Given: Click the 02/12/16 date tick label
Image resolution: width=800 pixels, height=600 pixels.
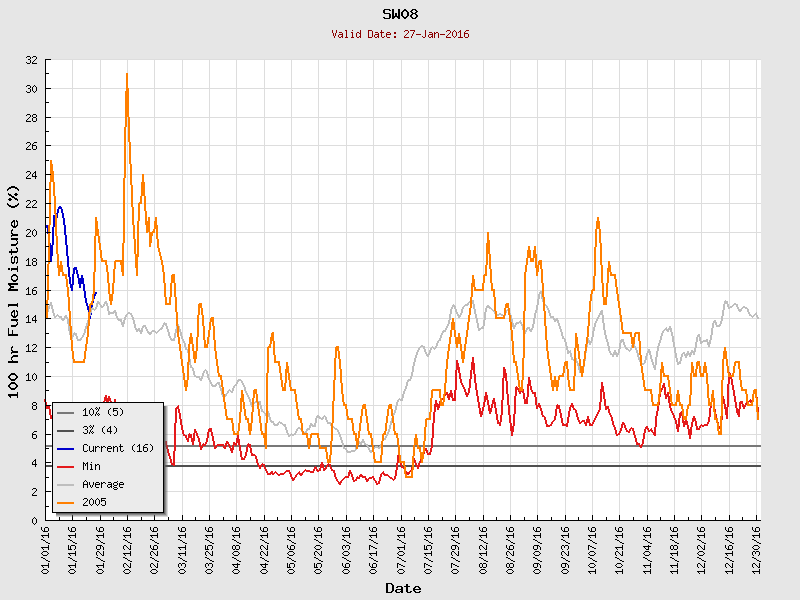Looking at the screenshot, I should click(127, 548).
